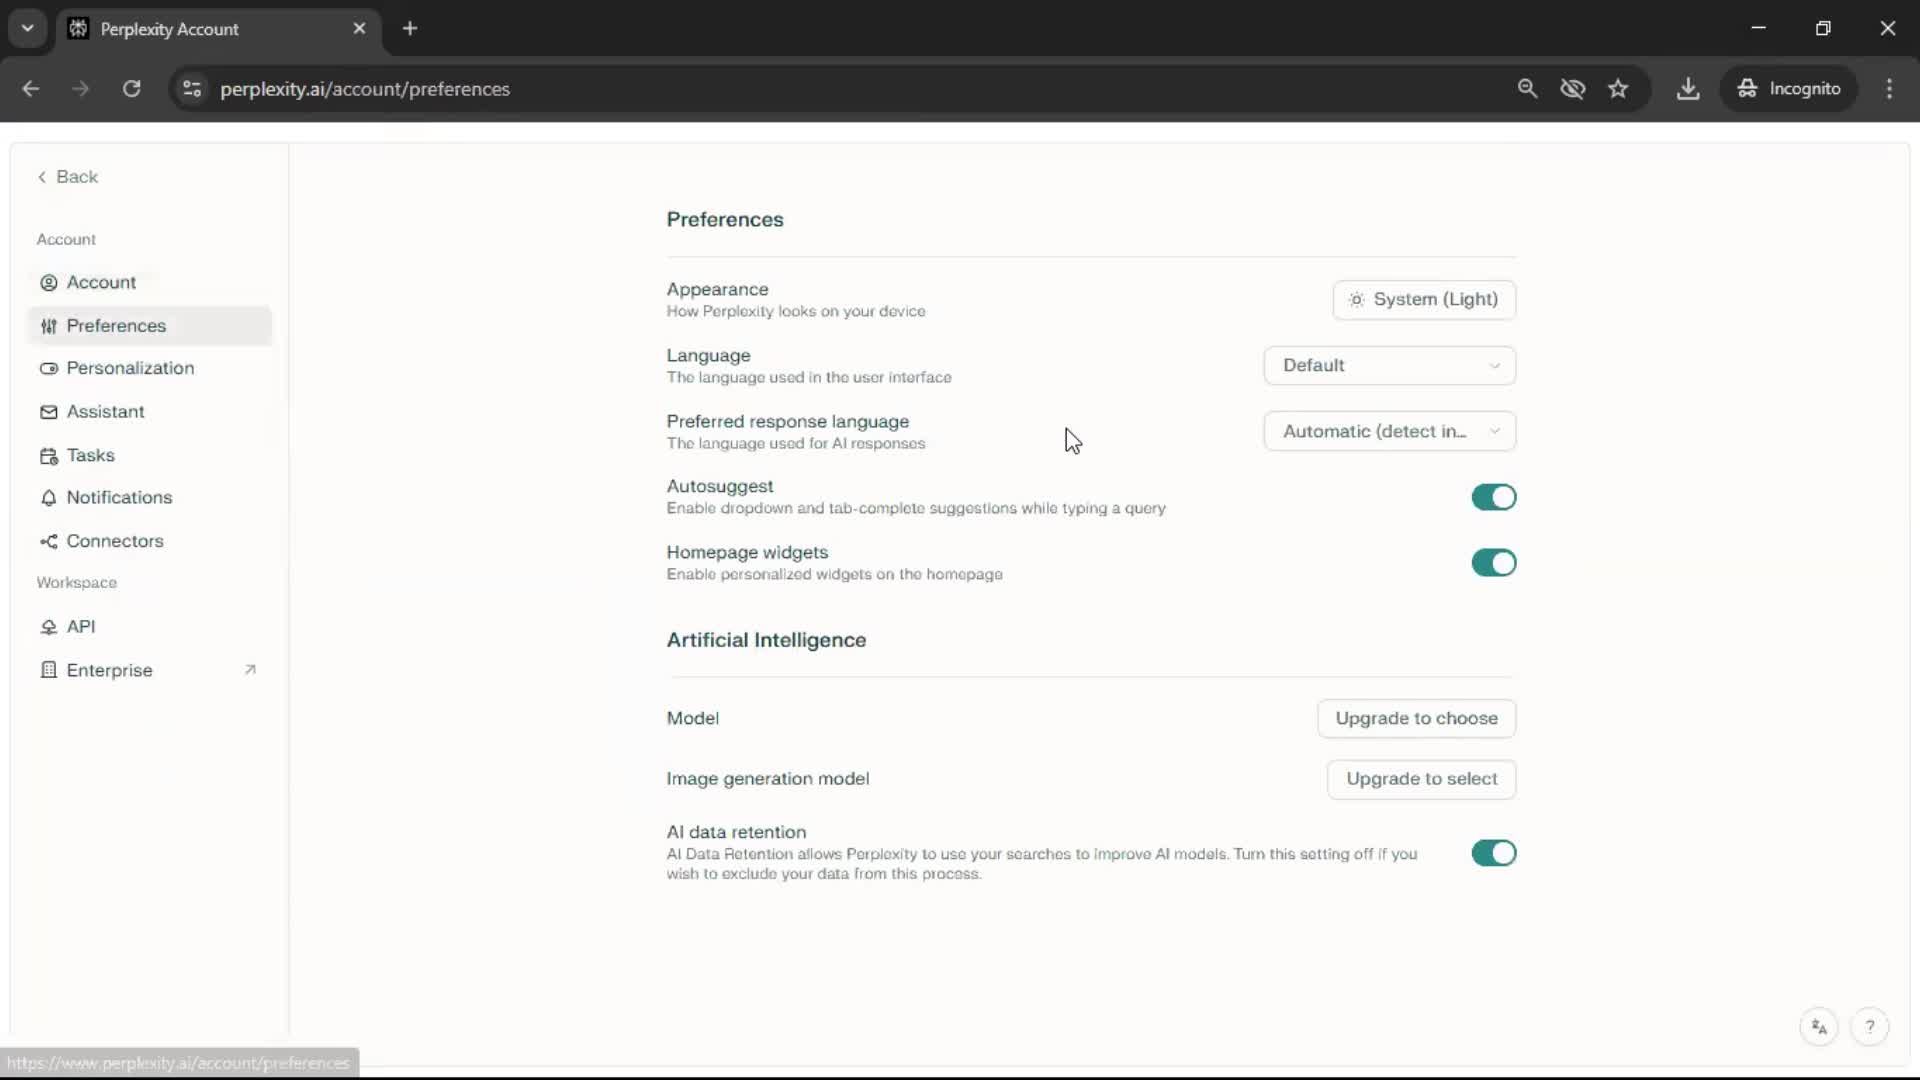
Task: Click the translate language icon at bottom right
Action: [1819, 1027]
